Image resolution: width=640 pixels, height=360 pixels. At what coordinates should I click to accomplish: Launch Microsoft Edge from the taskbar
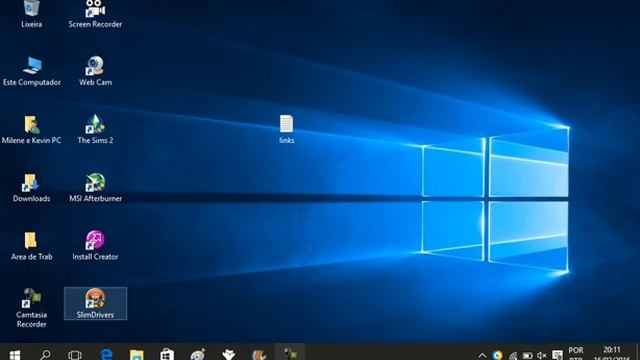point(107,354)
